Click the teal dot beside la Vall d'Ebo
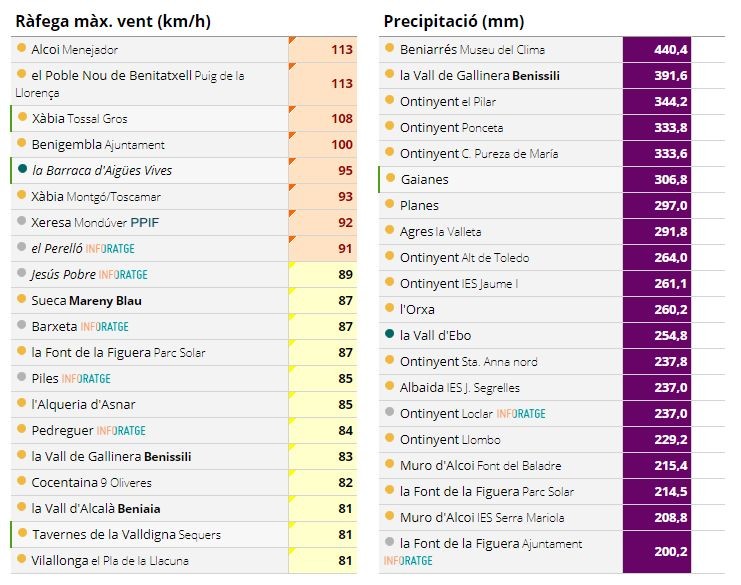The width and height of the screenshot is (741, 585). (x=389, y=334)
